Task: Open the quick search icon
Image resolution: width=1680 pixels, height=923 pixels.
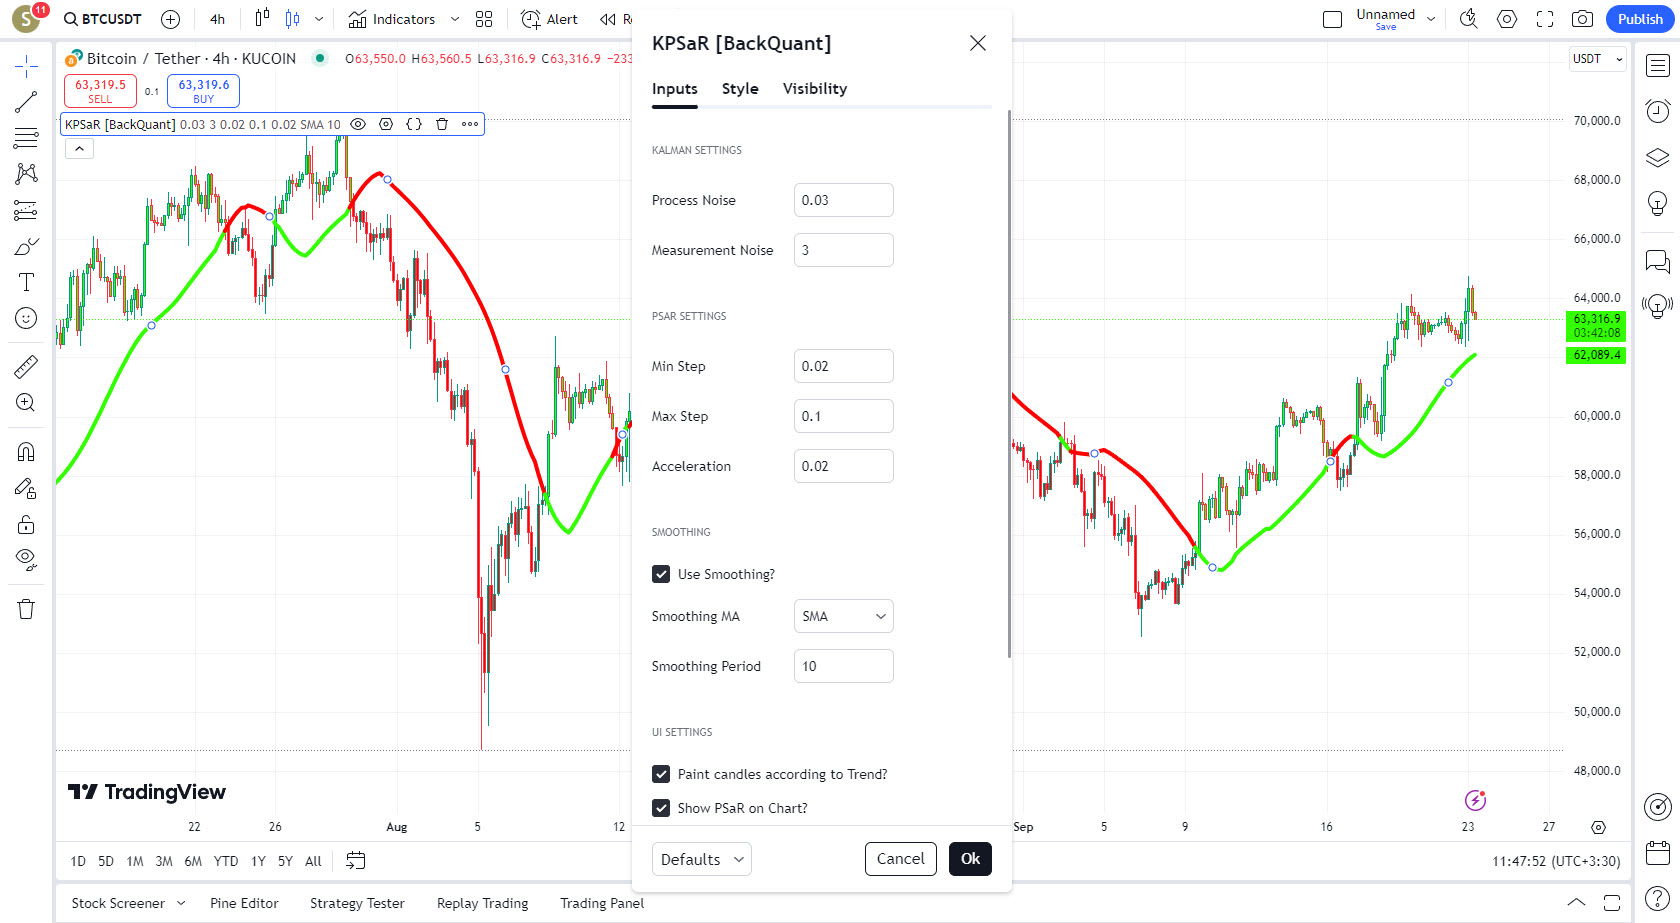Action: (x=1469, y=19)
